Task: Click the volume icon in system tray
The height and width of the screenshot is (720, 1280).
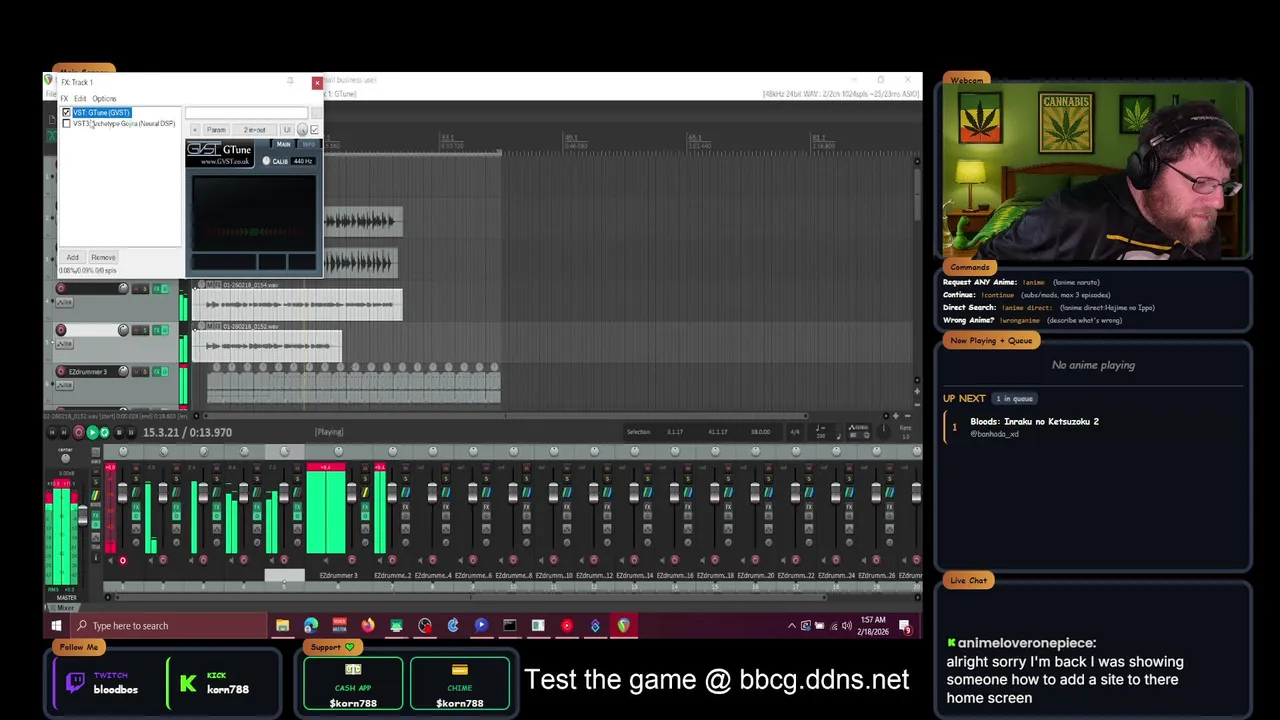Action: pyautogui.click(x=847, y=626)
